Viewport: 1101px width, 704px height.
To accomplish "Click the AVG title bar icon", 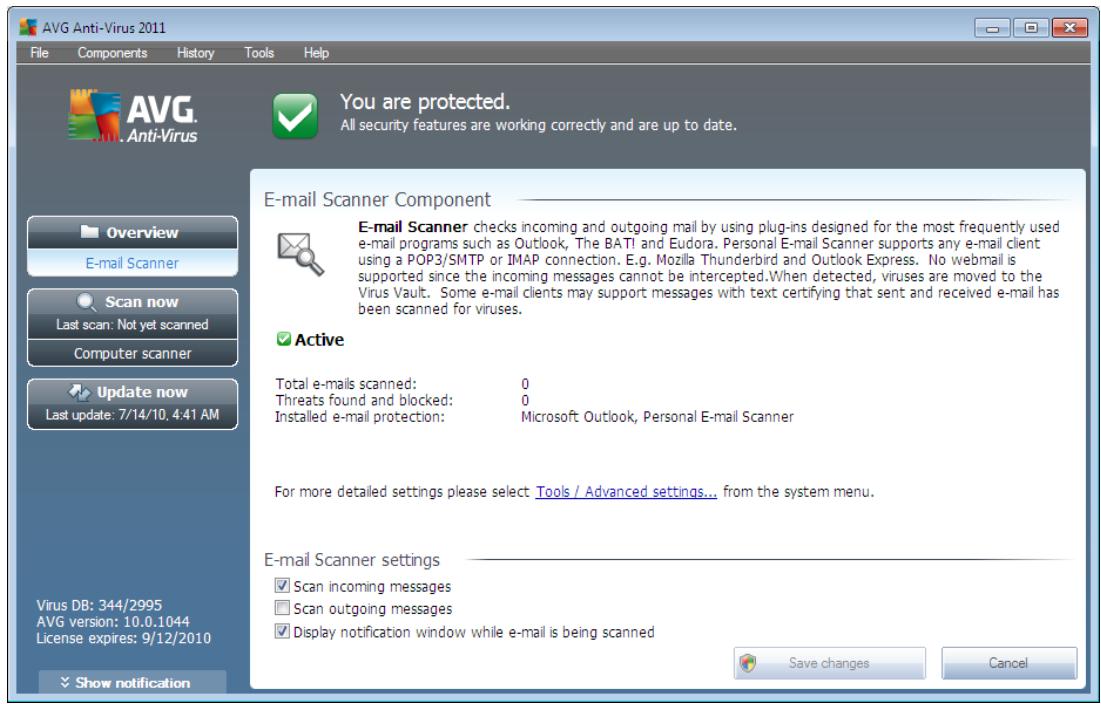I will click(x=28, y=27).
